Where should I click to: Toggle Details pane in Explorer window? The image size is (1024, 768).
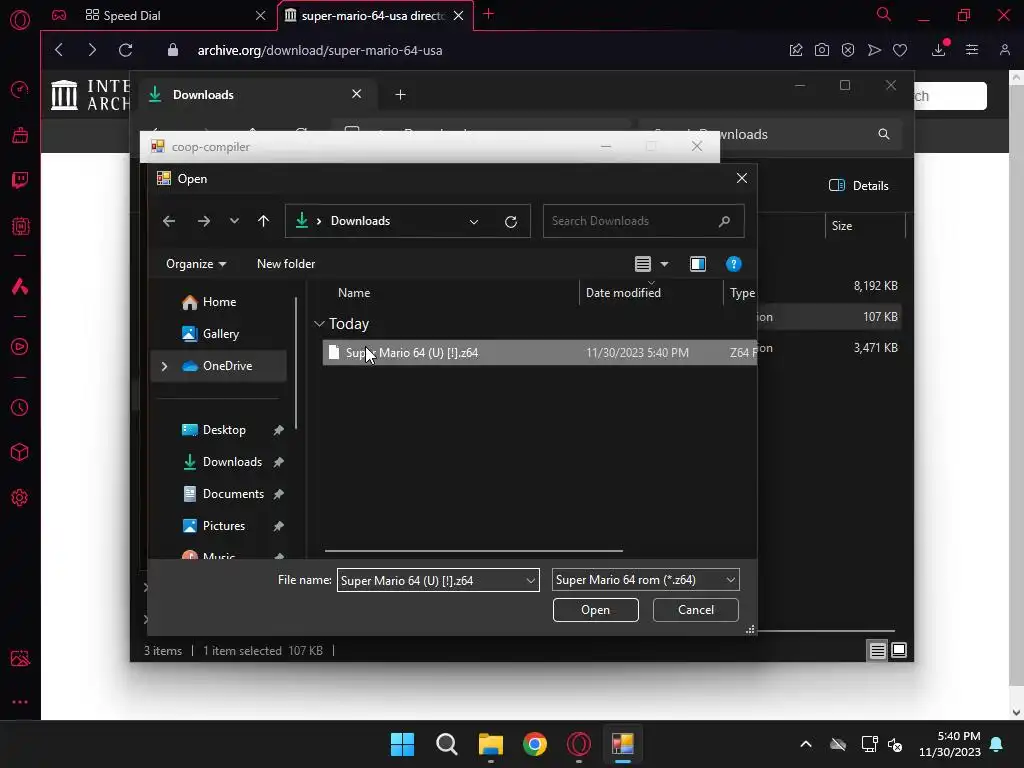point(858,185)
